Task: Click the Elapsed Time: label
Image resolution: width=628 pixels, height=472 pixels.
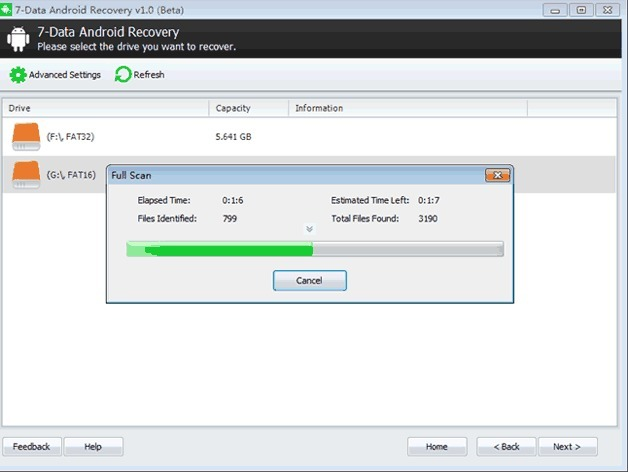Action: coord(164,200)
